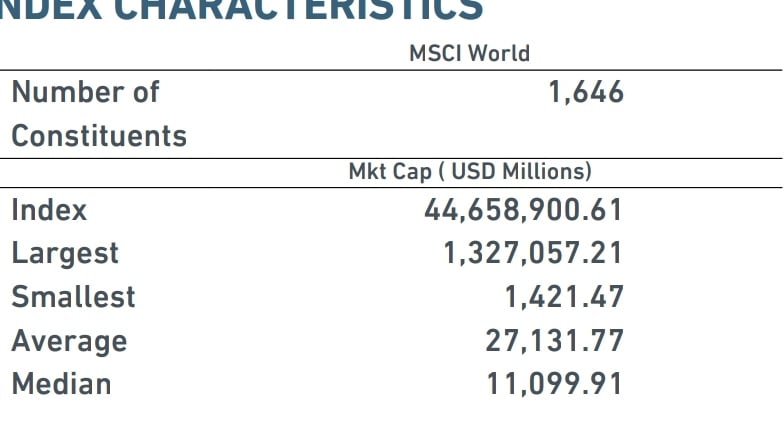
Task: Click the Mkt Cap (USD Millions) subheader
Action: tap(470, 172)
